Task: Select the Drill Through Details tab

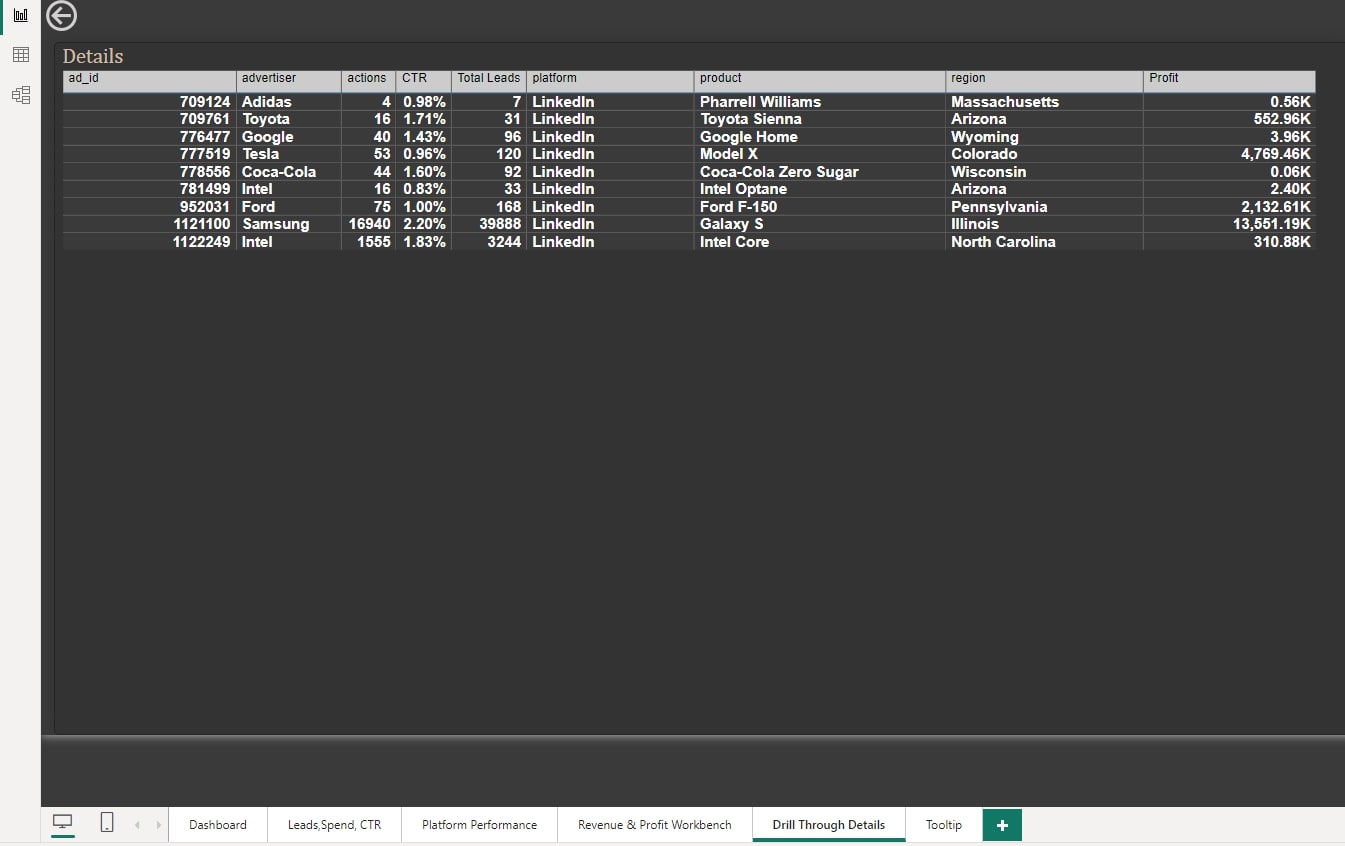Action: (829, 825)
